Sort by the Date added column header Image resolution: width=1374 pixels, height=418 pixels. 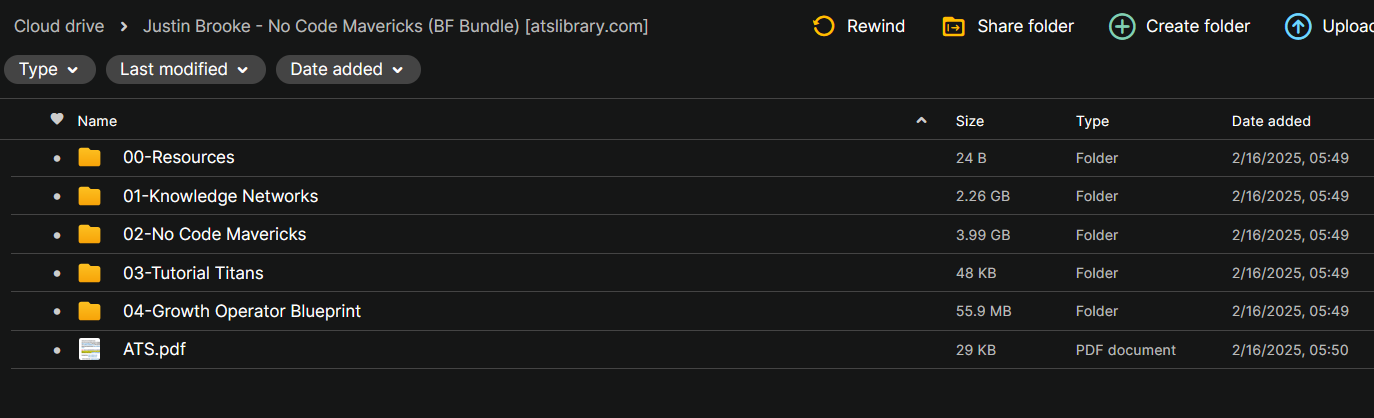[x=1271, y=121]
